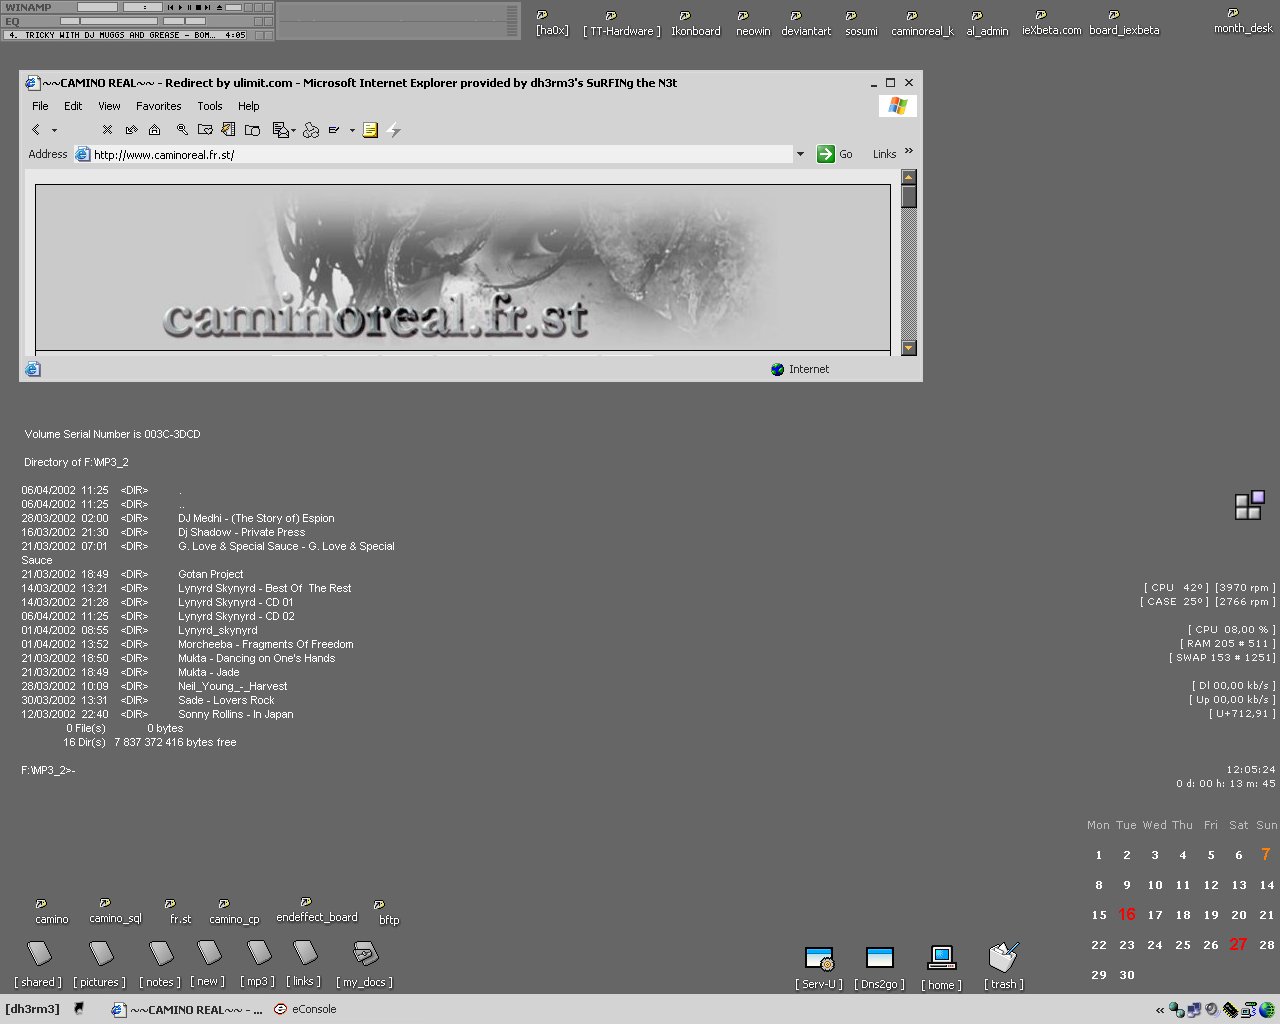Viewport: 1280px width, 1024px height.
Task: Click the four-squares desktop pager icon
Action: click(x=1249, y=505)
